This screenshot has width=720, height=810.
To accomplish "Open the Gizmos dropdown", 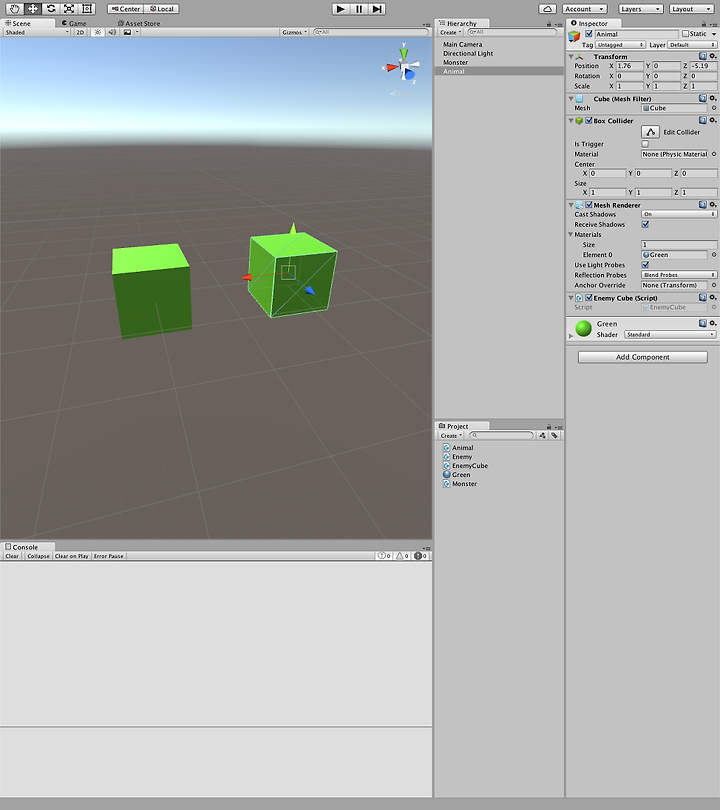I will (x=295, y=32).
